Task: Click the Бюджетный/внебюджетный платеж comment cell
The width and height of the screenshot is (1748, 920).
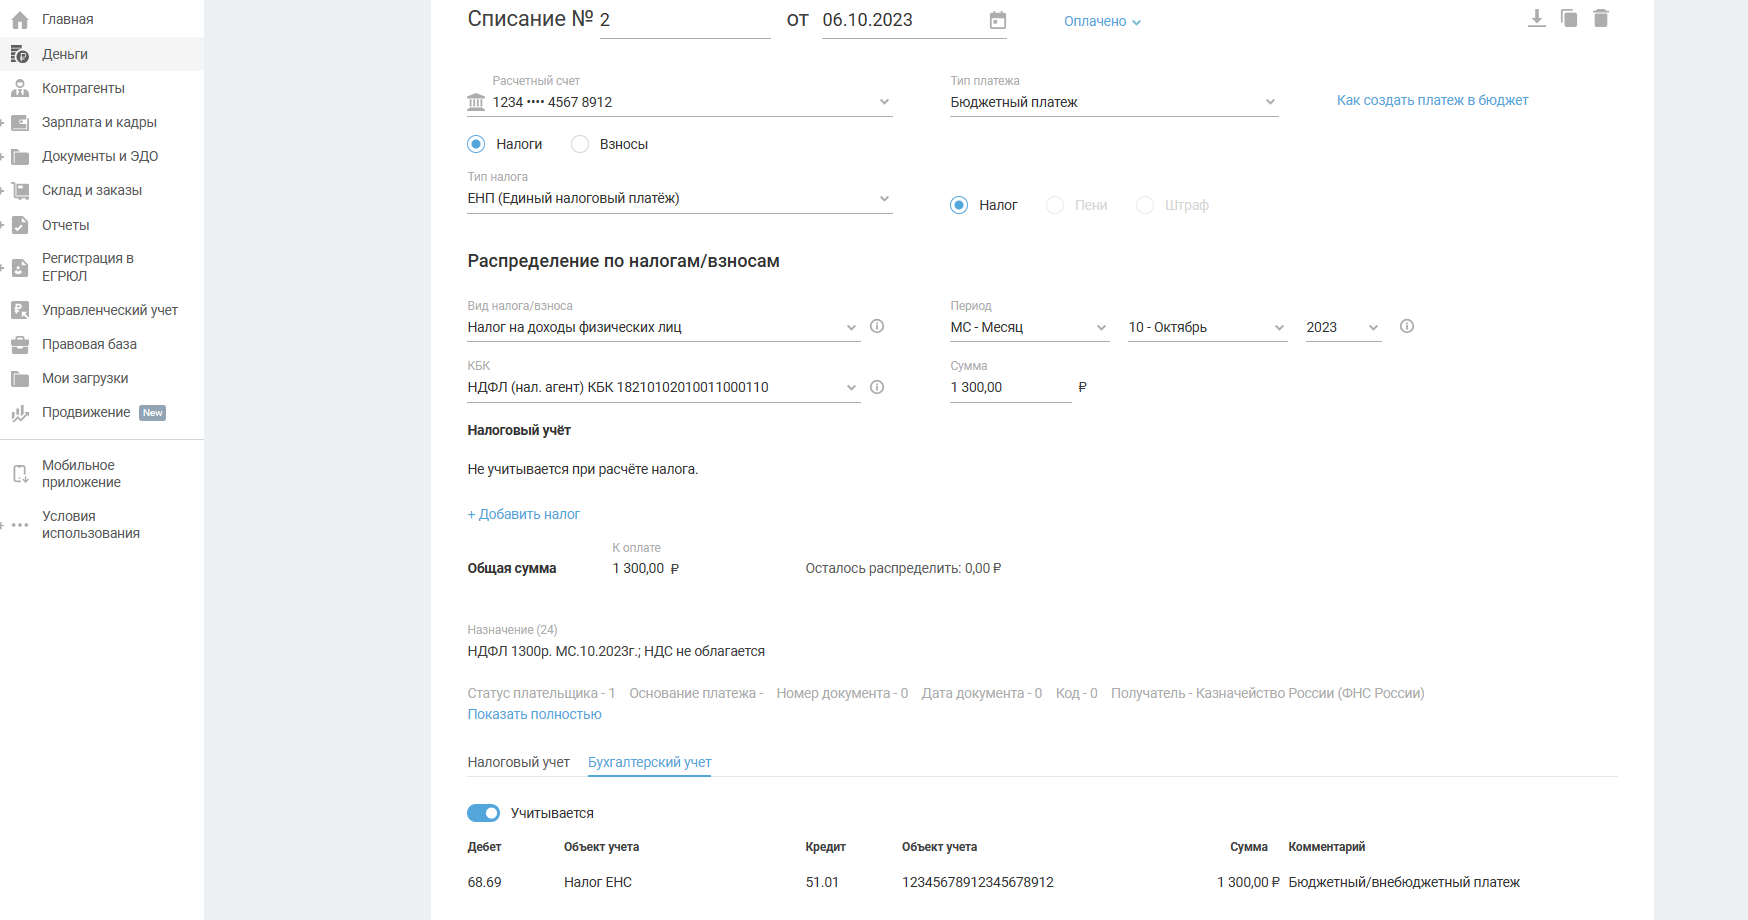Action: [1404, 882]
